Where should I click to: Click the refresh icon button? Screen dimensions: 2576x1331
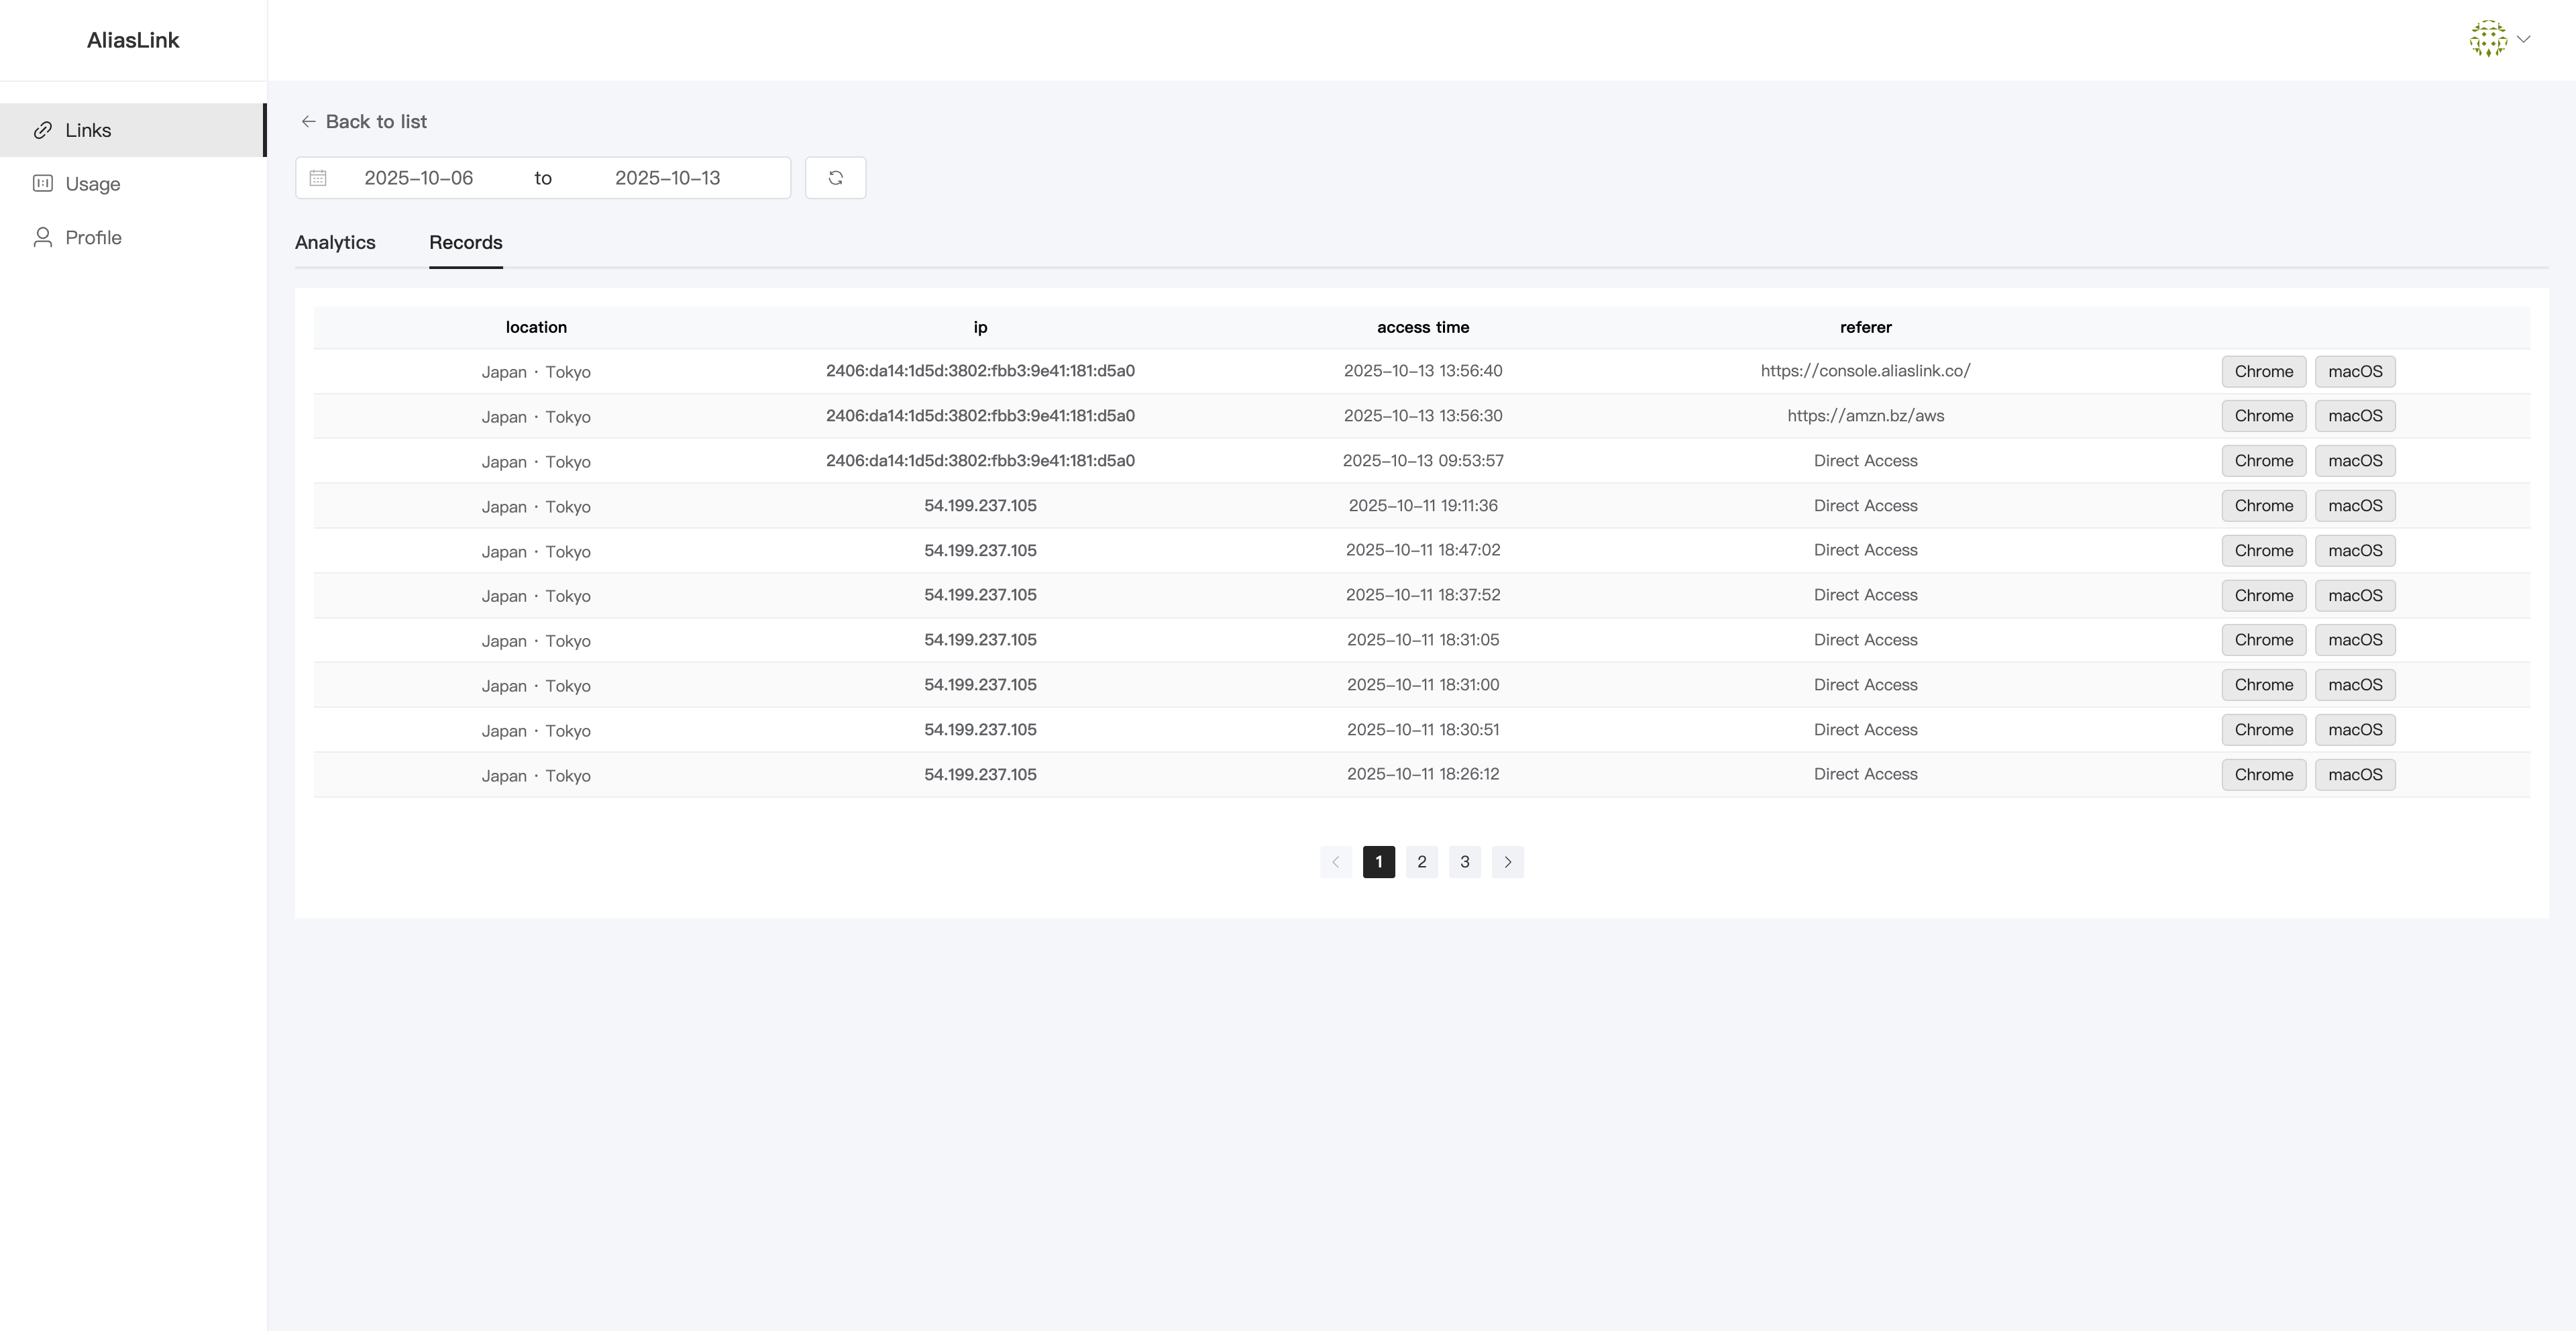[x=835, y=178]
